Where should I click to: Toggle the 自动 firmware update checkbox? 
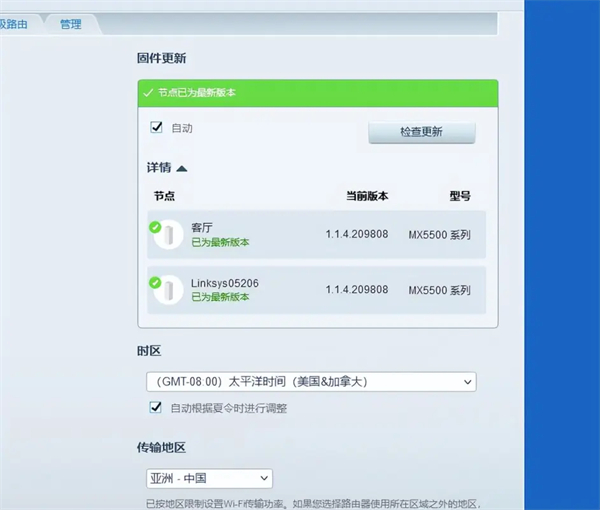[156, 127]
